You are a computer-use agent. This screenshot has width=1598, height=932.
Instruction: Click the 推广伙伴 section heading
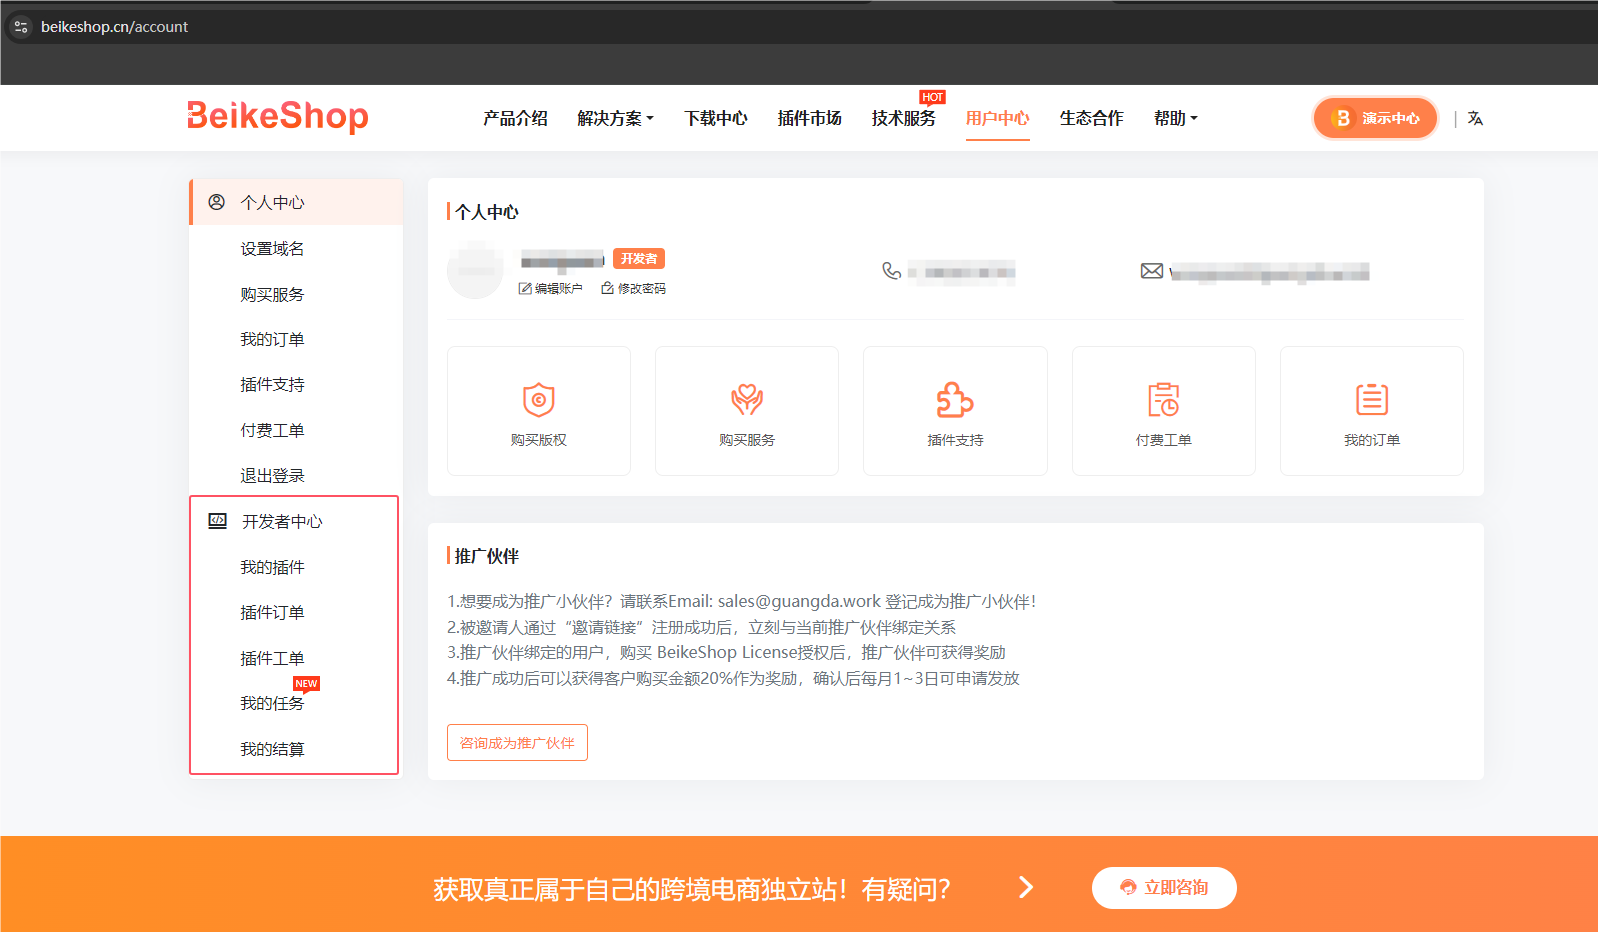coord(487,556)
